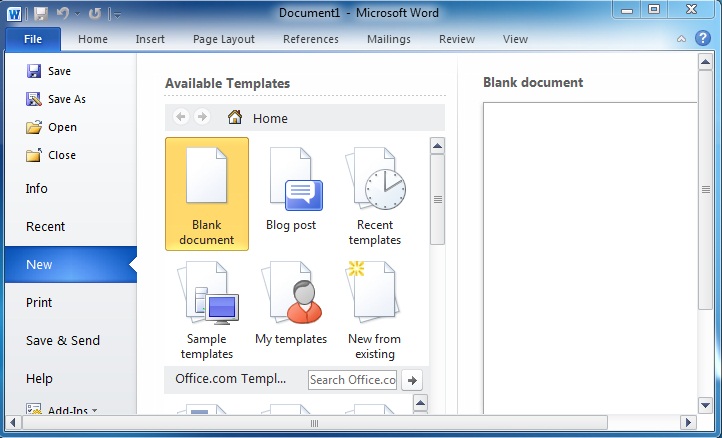Choose New from existing
The height and width of the screenshot is (438, 722).
coord(375,309)
